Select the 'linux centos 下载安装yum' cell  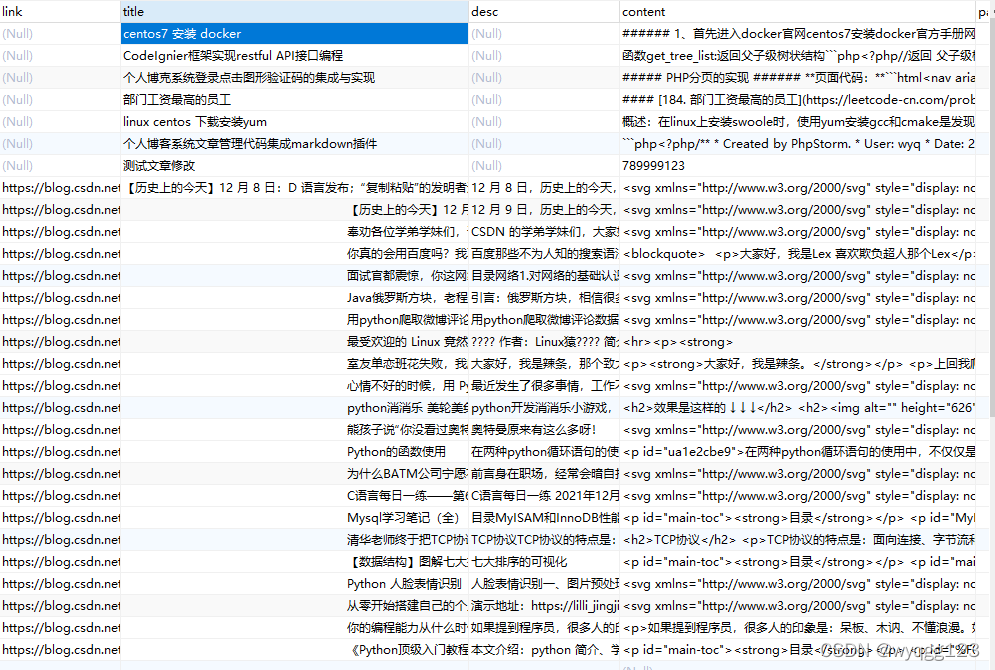pyautogui.click(x=294, y=122)
